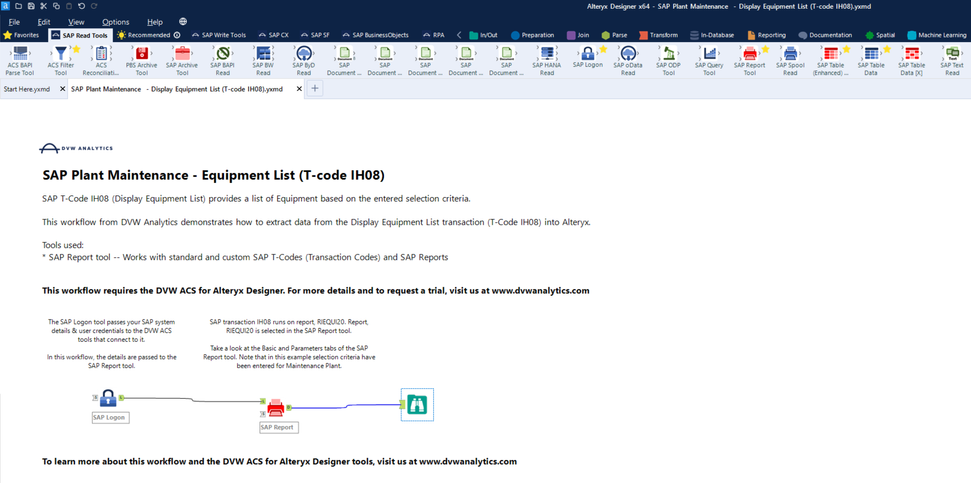Toggle favorite star on SAP Table Data

[887, 49]
